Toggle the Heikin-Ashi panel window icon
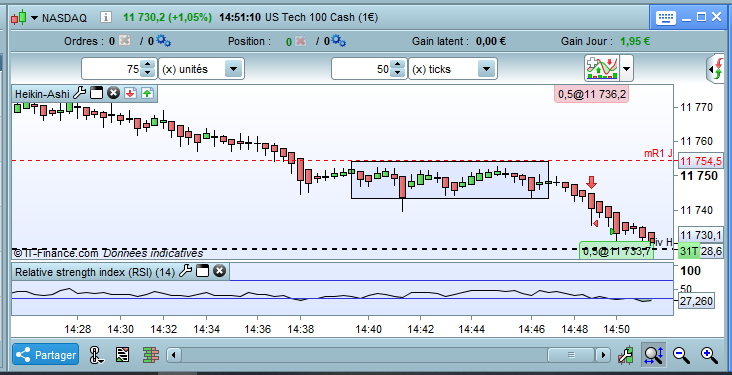732x375 pixels. point(96,93)
